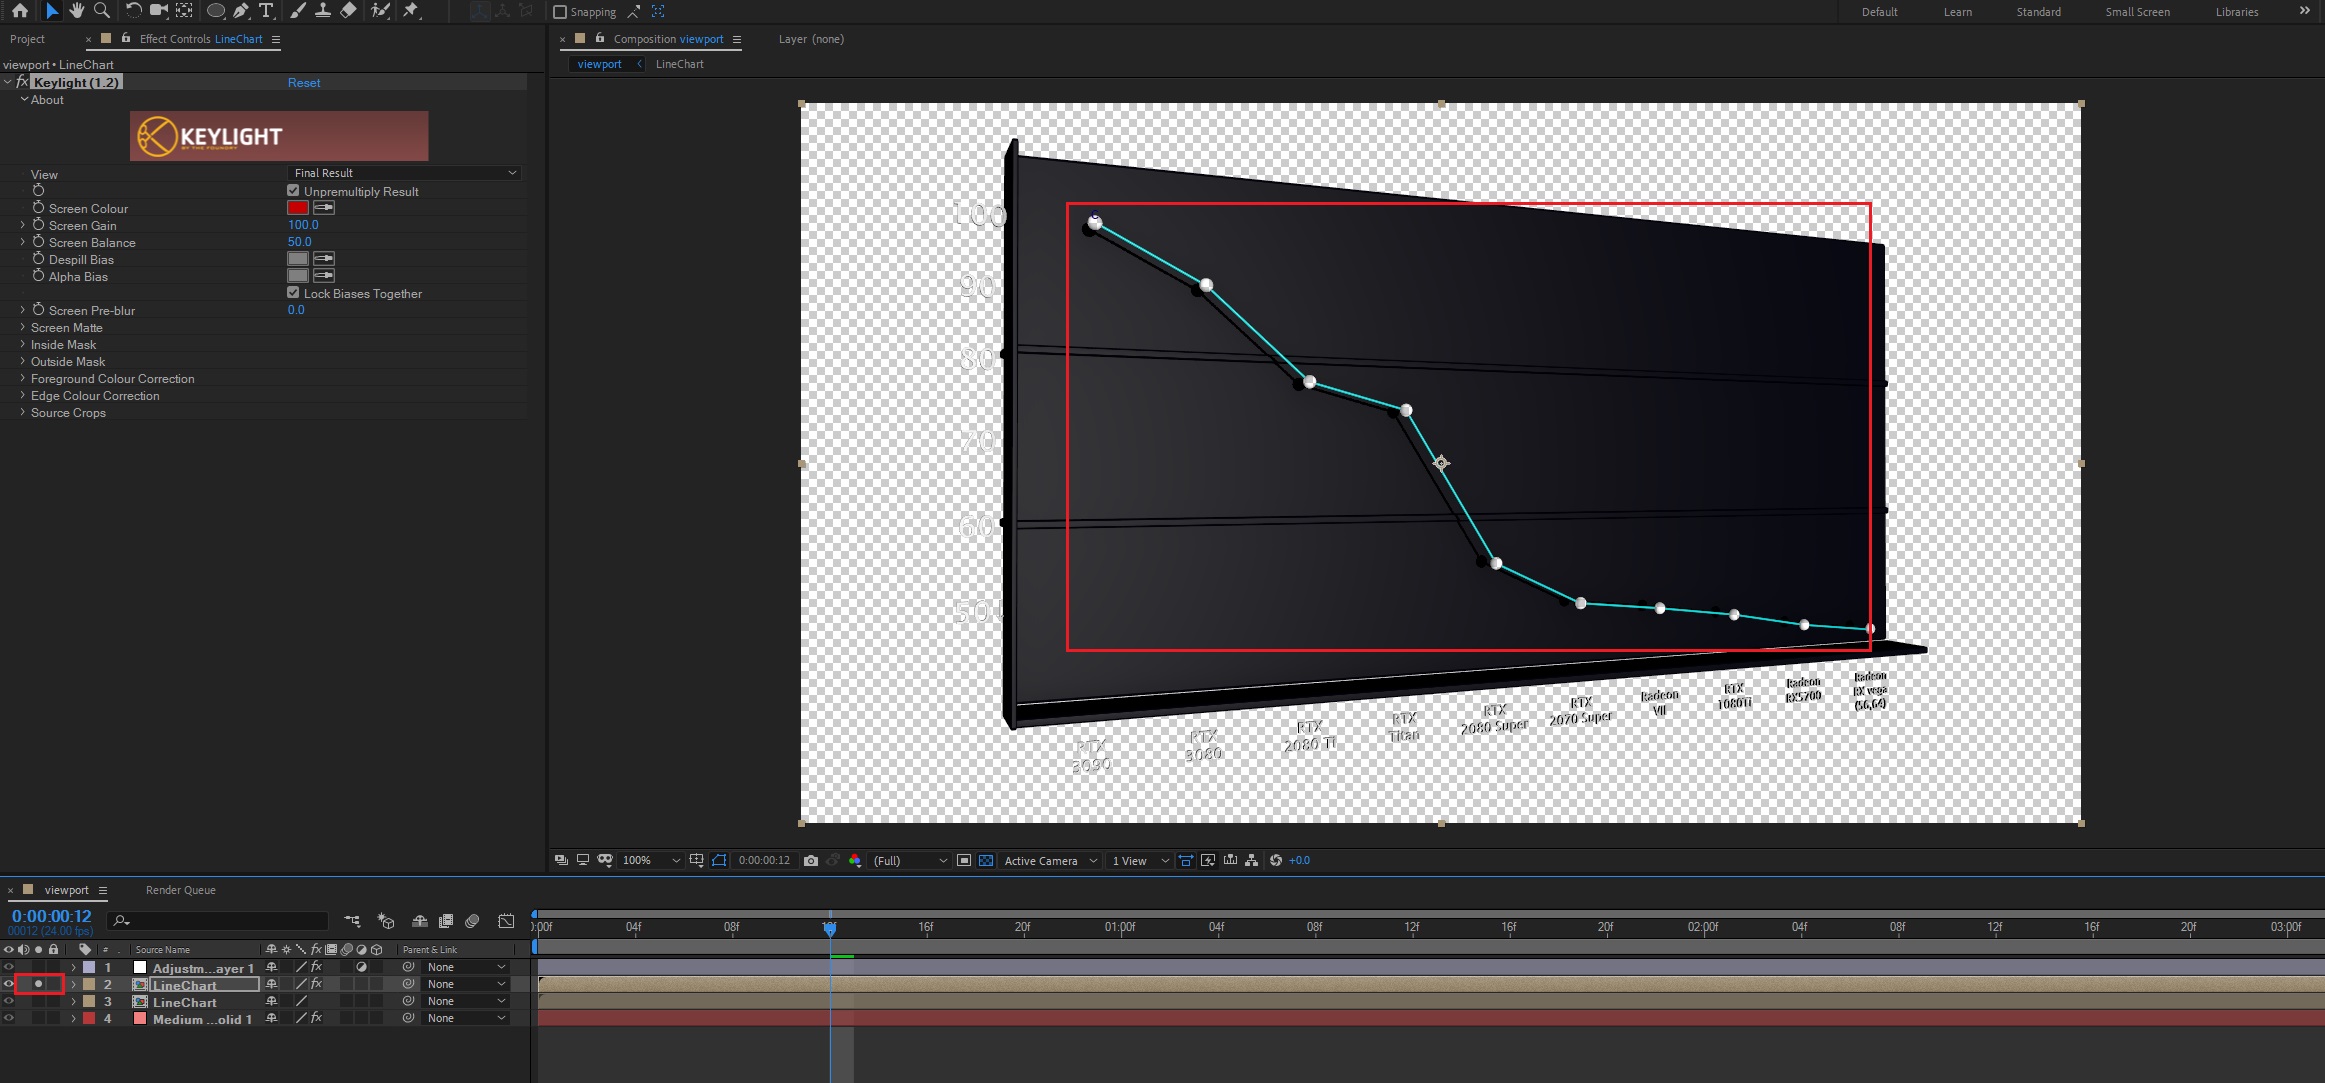Expand the Screen Matte section
Viewport: 2325px width, 1083px height.
coord(22,327)
